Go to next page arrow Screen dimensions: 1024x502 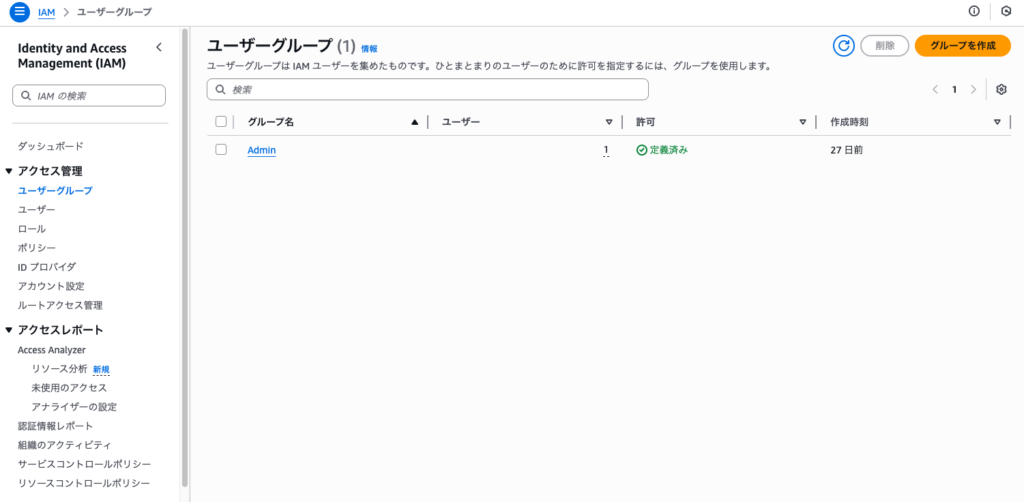point(973,89)
